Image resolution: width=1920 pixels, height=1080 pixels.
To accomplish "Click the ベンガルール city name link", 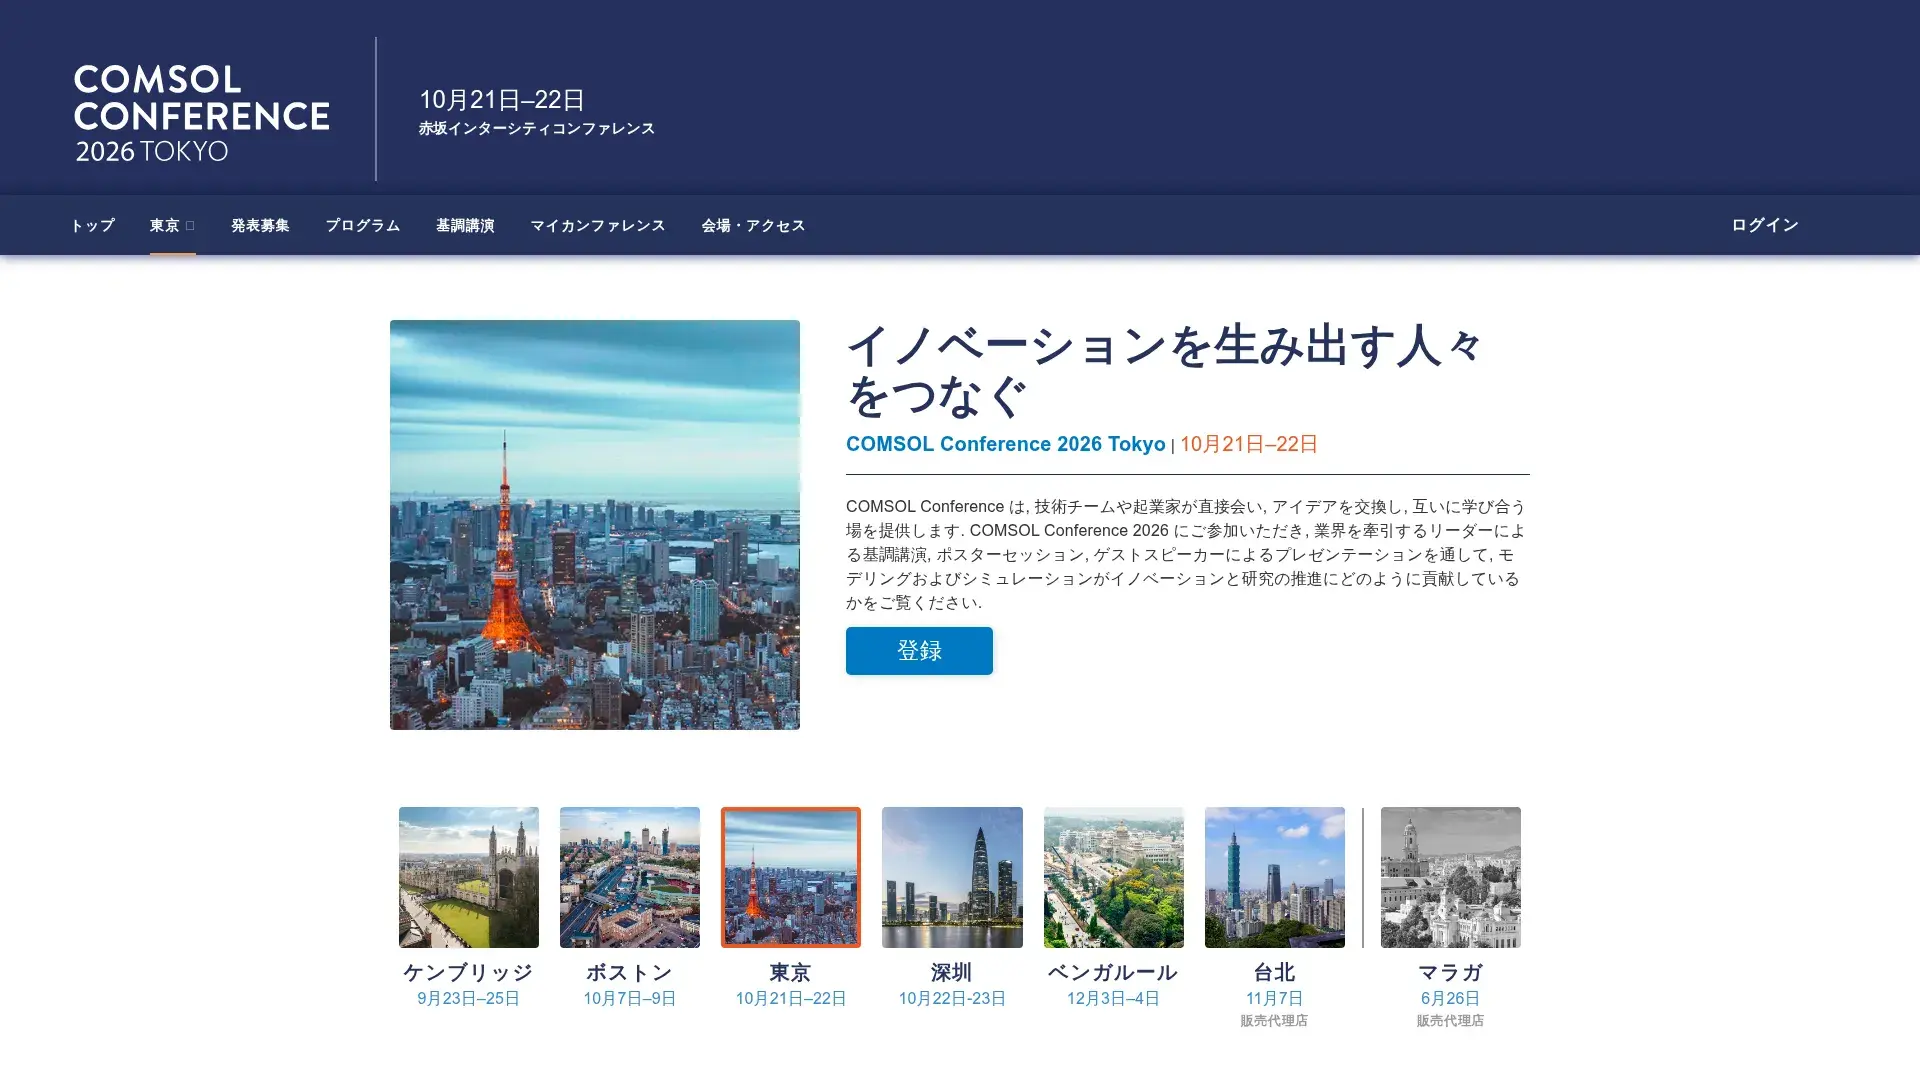I will coord(1112,972).
